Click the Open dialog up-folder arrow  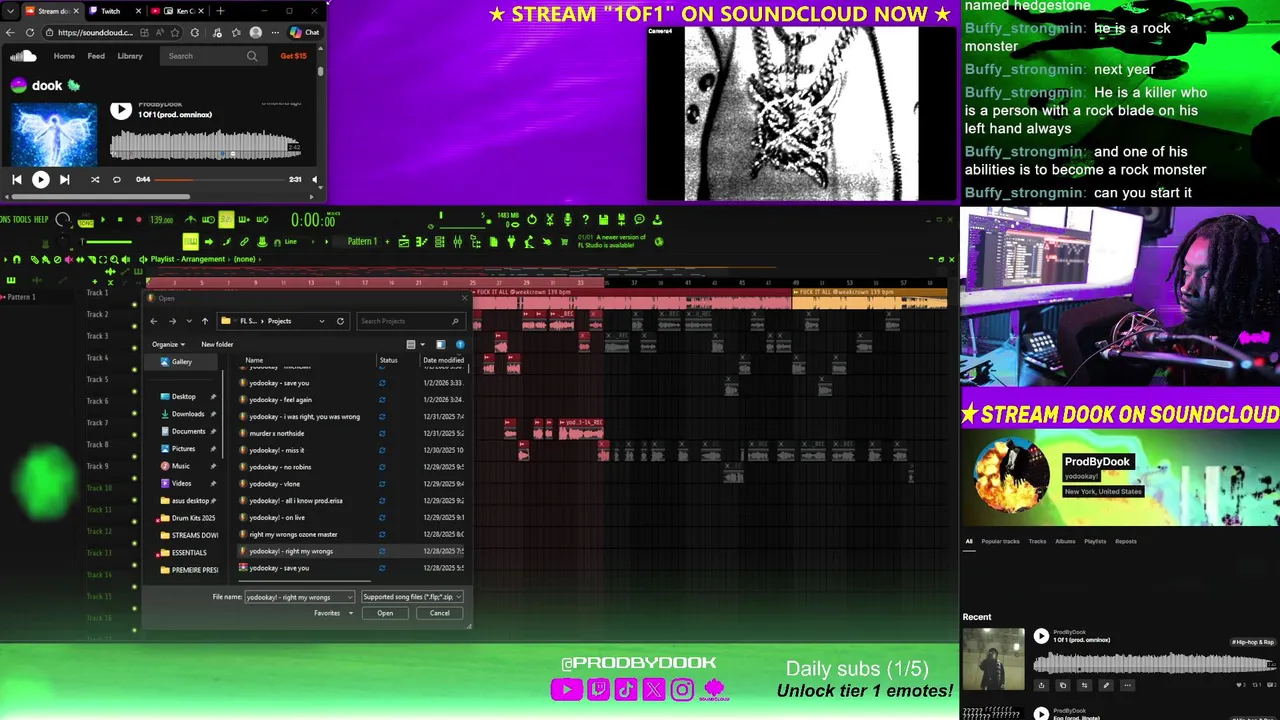(x=205, y=321)
